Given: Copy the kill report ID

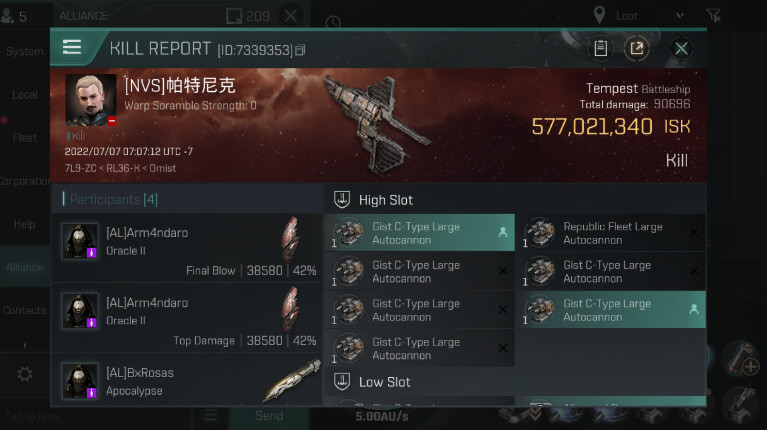Looking at the screenshot, I should click(300, 50).
